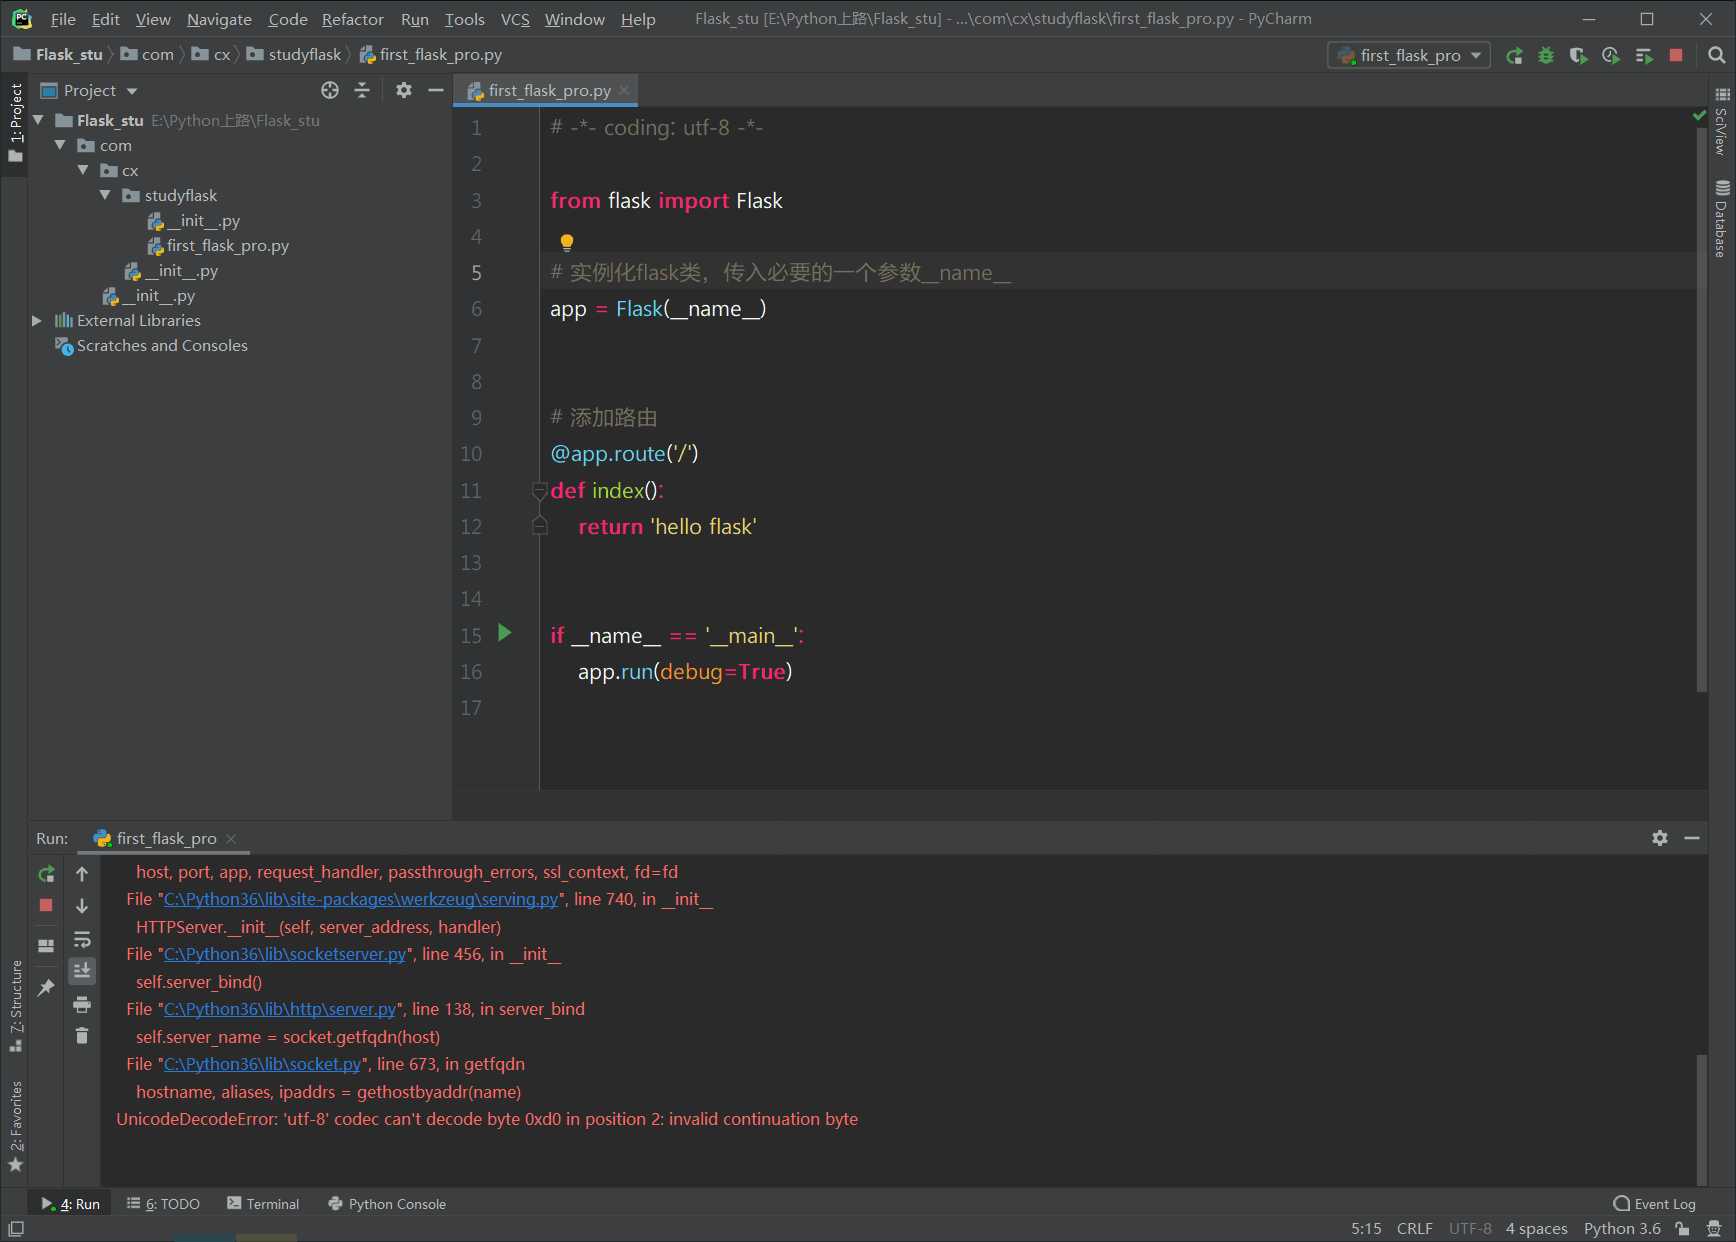Open the Database side panel
Screen dimensions: 1736x1242
point(1721,219)
